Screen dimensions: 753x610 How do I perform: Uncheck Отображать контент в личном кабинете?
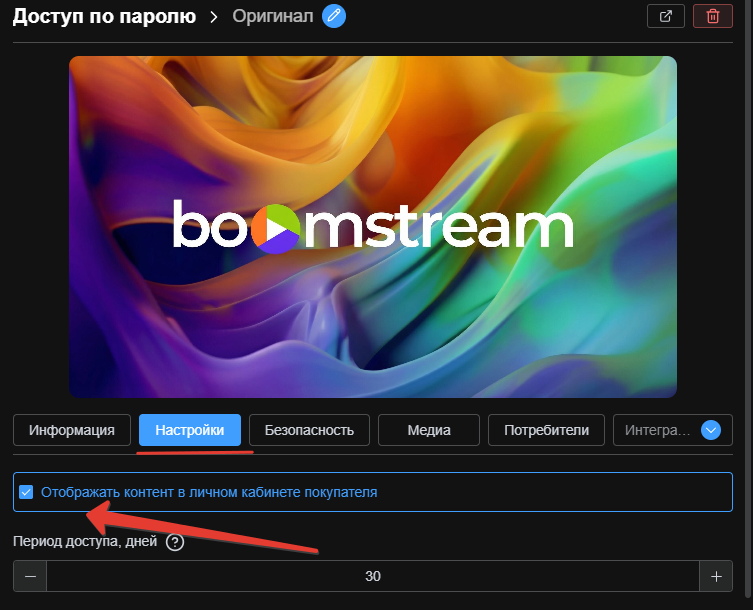26,492
